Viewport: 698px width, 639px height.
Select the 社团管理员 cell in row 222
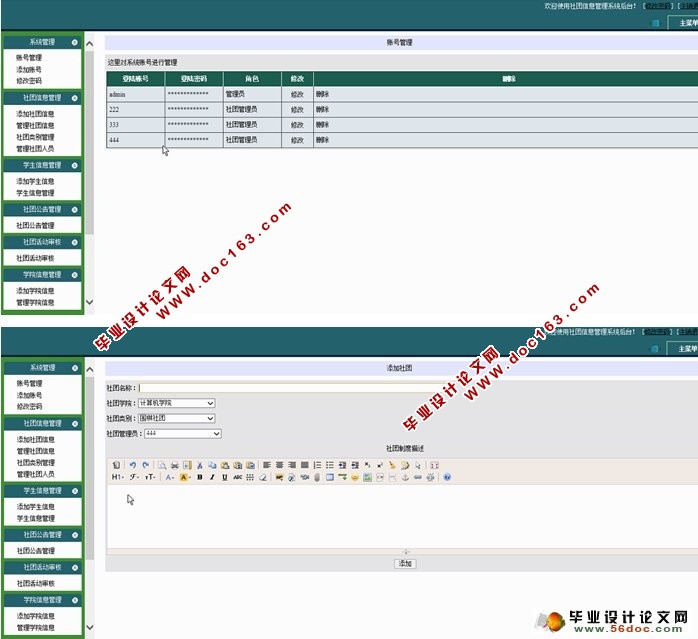click(x=252, y=110)
